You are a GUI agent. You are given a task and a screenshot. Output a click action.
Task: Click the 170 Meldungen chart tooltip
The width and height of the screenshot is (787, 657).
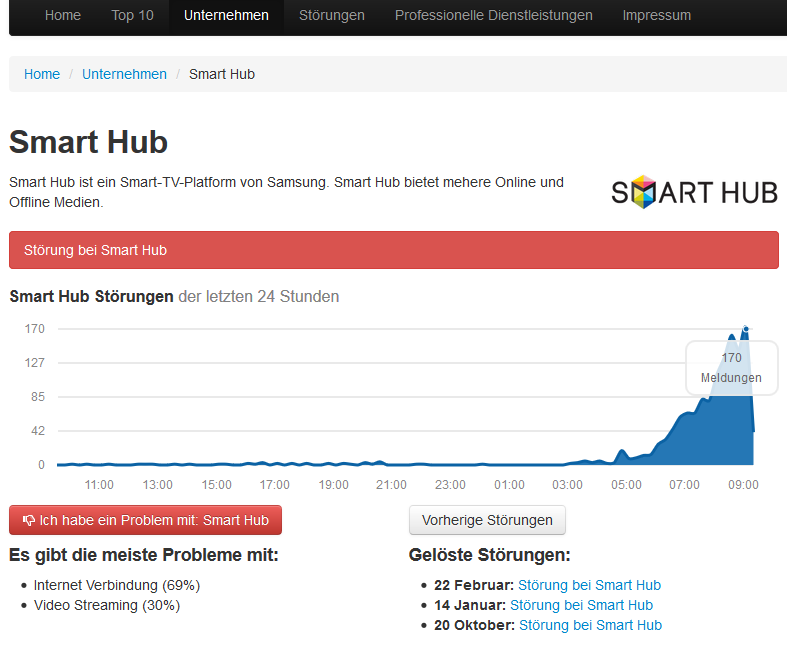(x=732, y=368)
